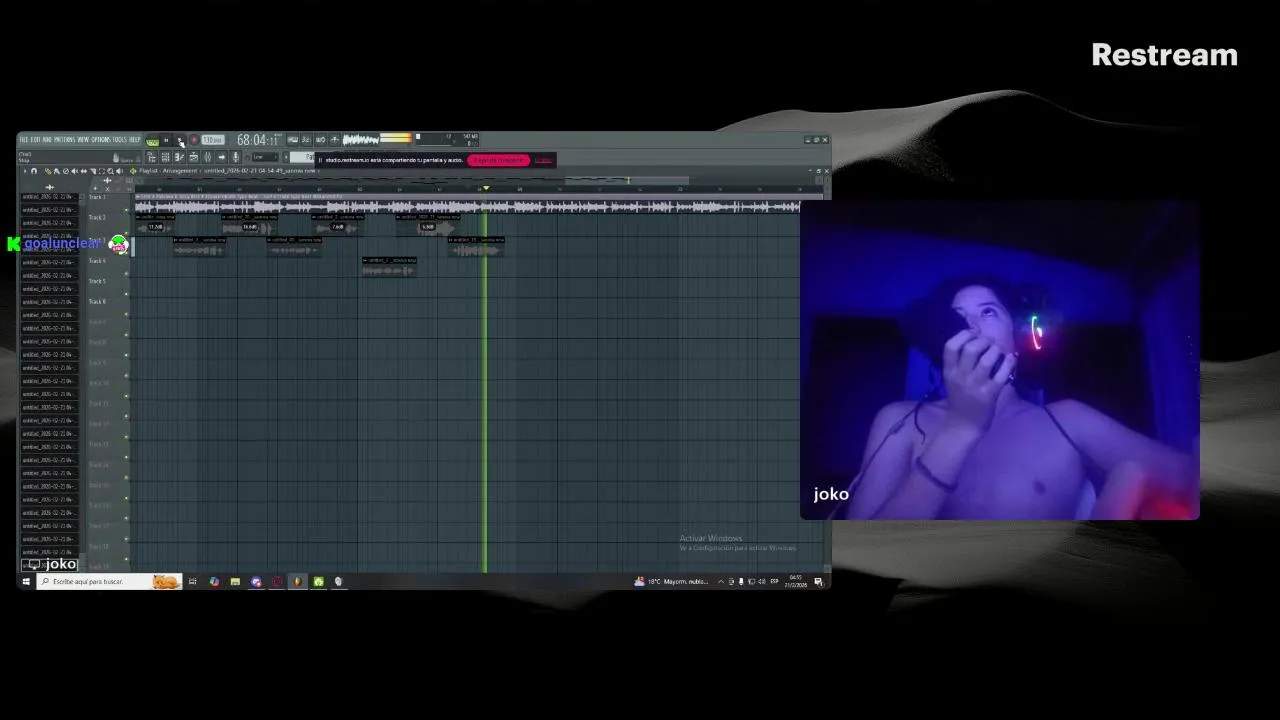Click the Dejar de compartir button

498,160
